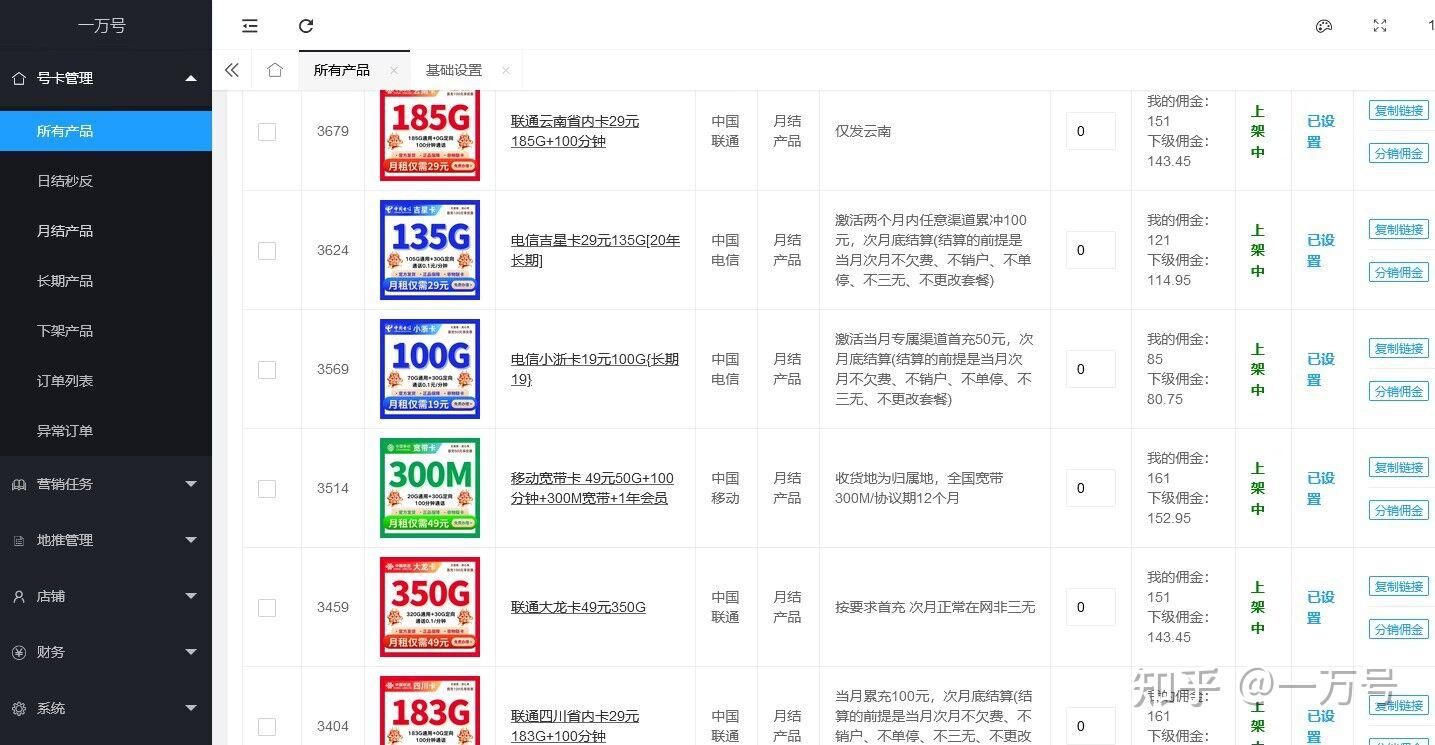Screen dimensions: 1435x745
Task: Open link 联通云南省内卡29元185G+100分钟
Action: [575, 131]
